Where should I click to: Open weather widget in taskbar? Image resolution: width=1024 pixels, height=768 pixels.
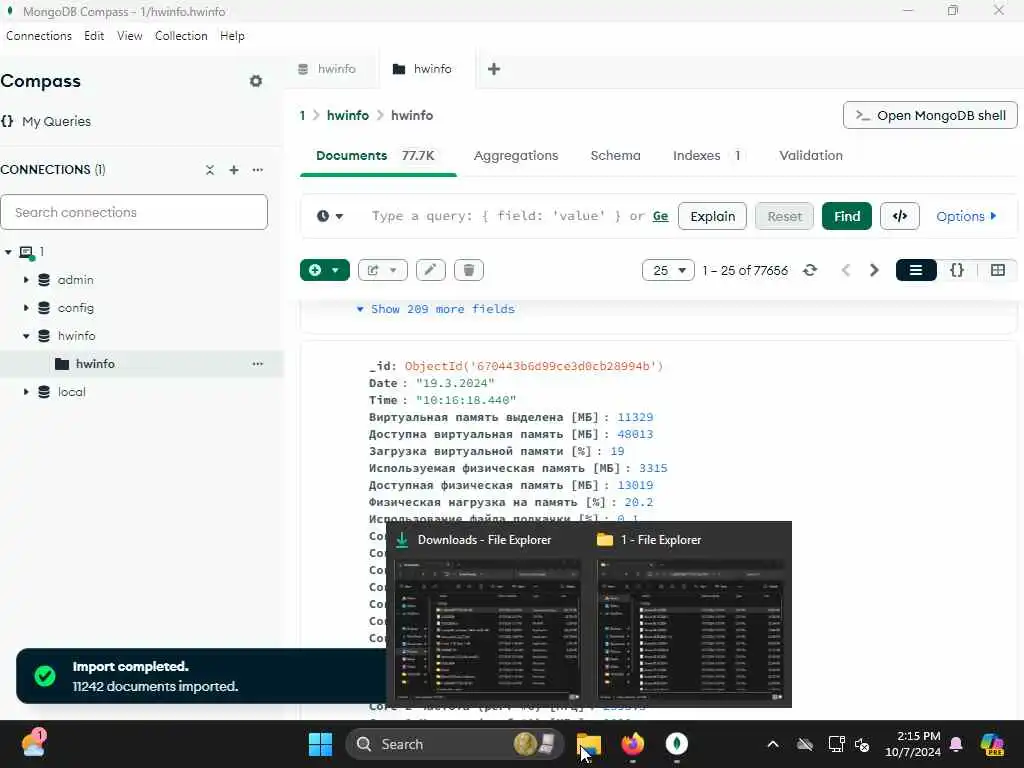coord(34,743)
